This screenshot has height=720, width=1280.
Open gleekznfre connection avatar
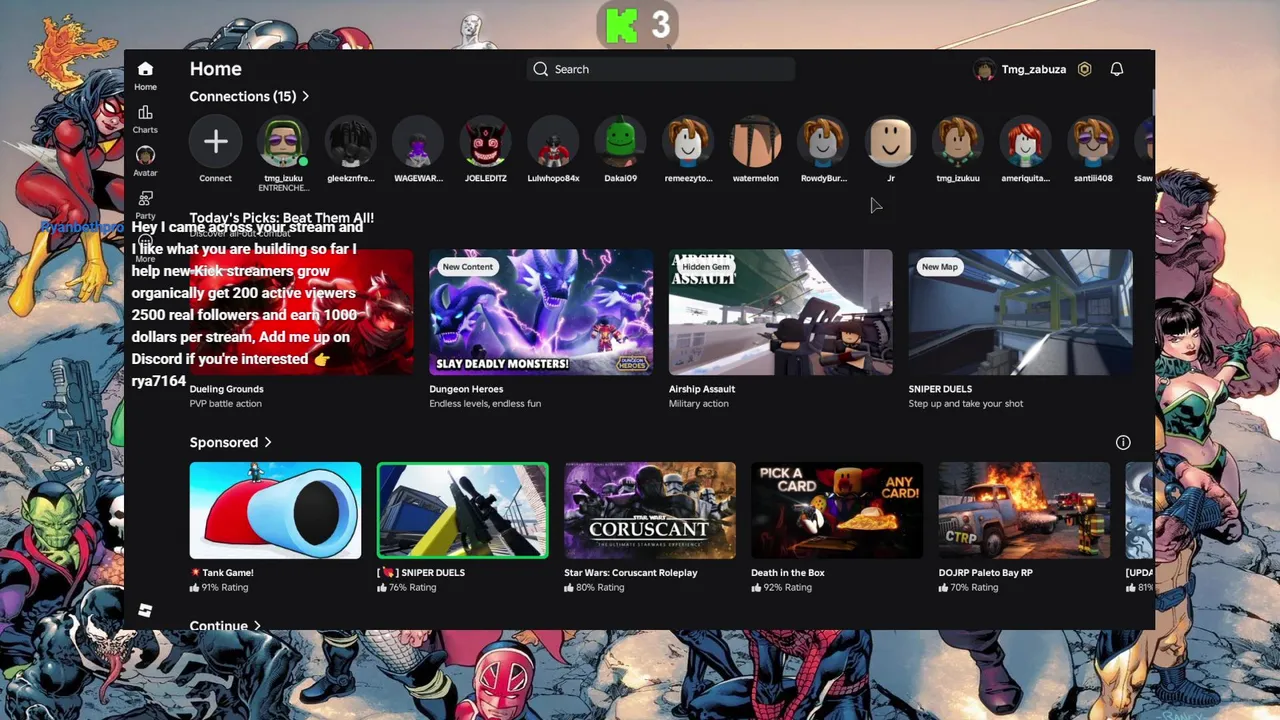click(x=350, y=142)
